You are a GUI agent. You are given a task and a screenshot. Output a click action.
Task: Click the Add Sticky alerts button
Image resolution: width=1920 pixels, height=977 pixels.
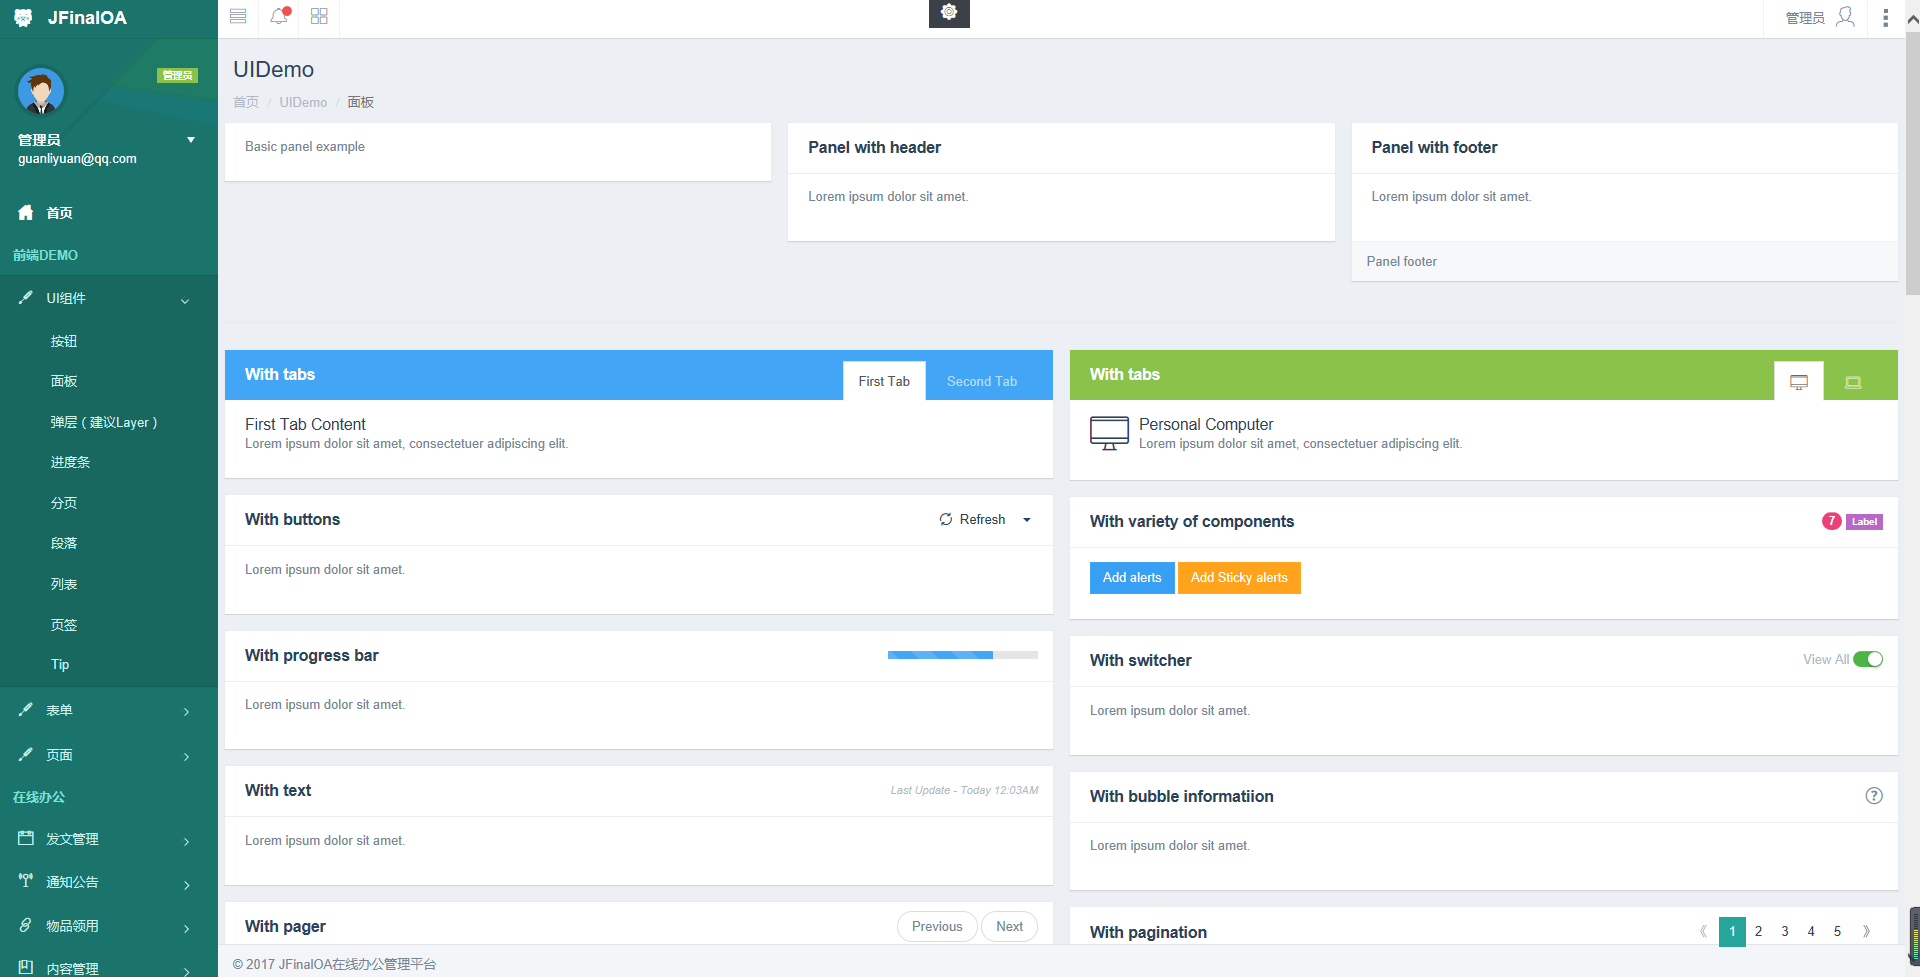click(x=1239, y=577)
